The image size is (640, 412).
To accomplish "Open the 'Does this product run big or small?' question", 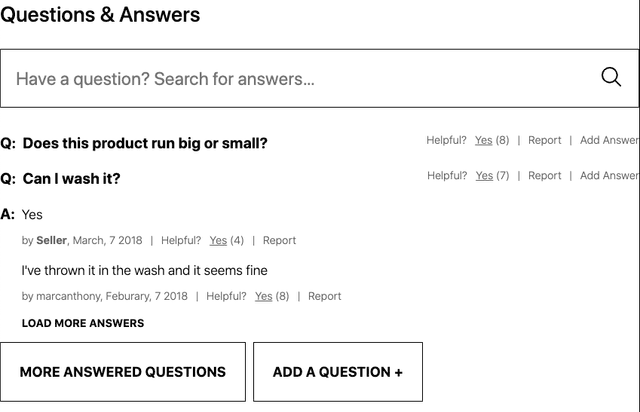I will click(145, 144).
